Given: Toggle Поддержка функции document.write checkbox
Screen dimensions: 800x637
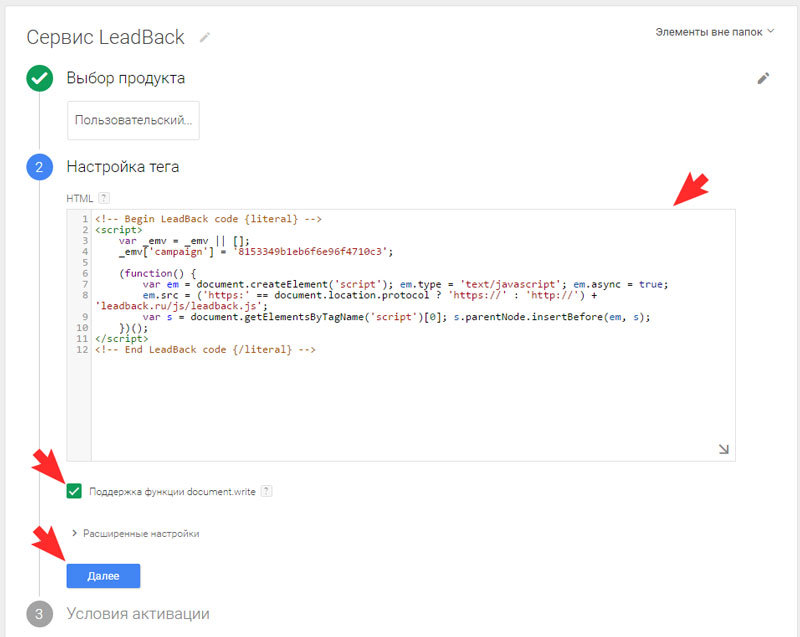Looking at the screenshot, I should 74,491.
